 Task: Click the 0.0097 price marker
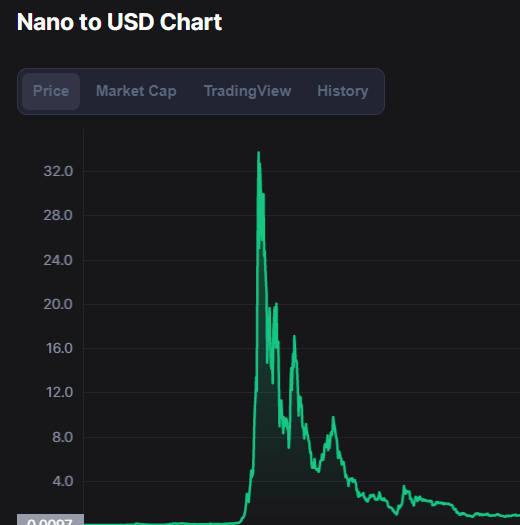tap(50, 520)
